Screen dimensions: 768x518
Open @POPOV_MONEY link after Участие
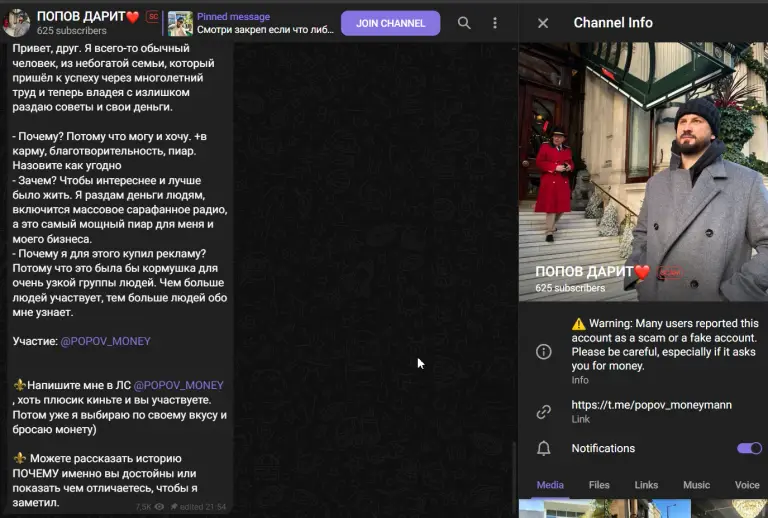105,341
